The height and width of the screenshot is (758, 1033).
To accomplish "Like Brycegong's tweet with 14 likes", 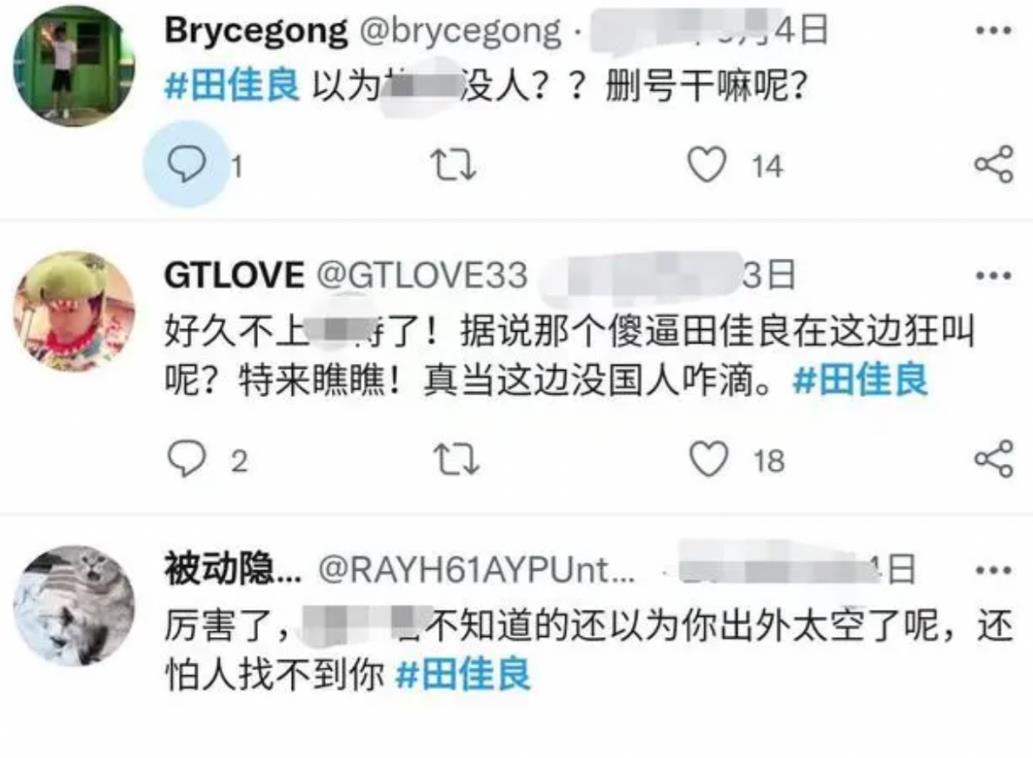I will click(x=707, y=165).
